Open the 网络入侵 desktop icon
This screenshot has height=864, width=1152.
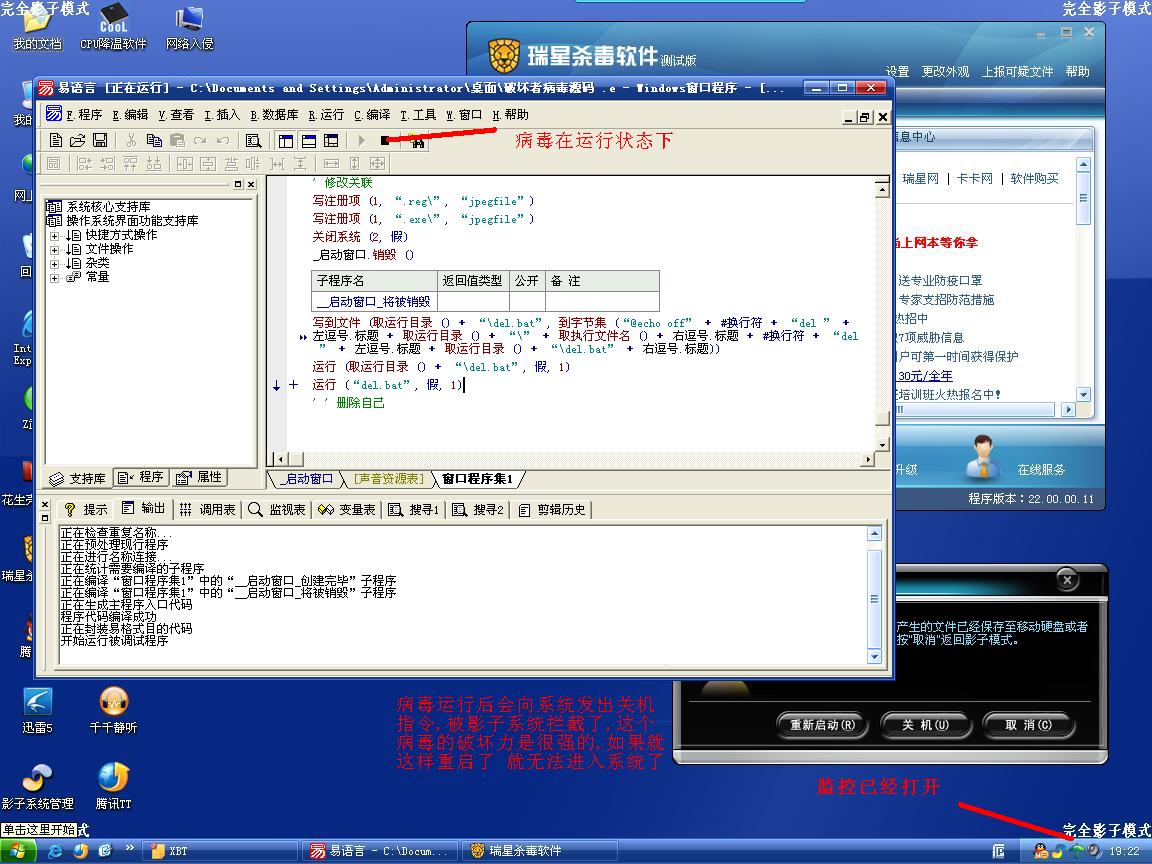(x=190, y=26)
